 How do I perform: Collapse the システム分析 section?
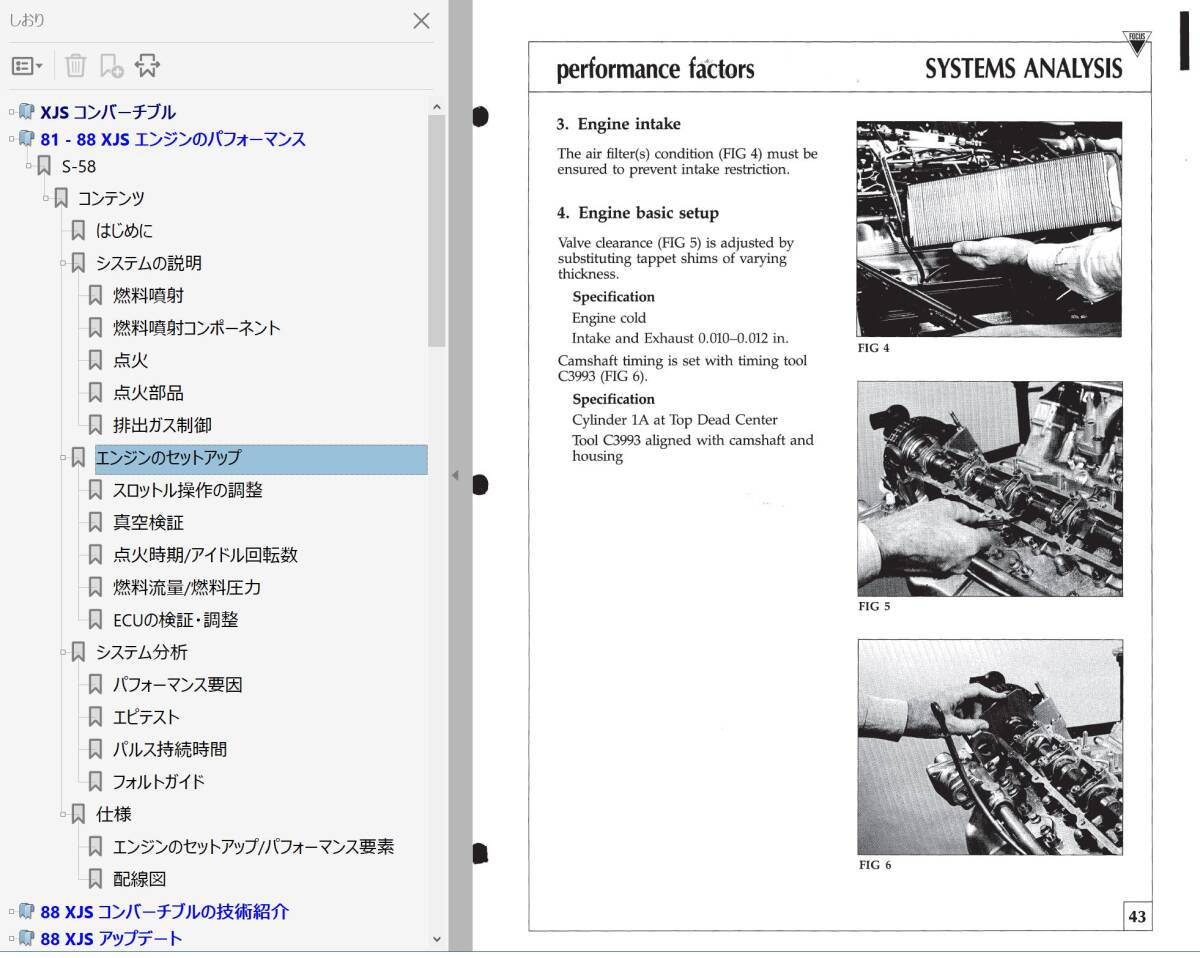(63, 653)
